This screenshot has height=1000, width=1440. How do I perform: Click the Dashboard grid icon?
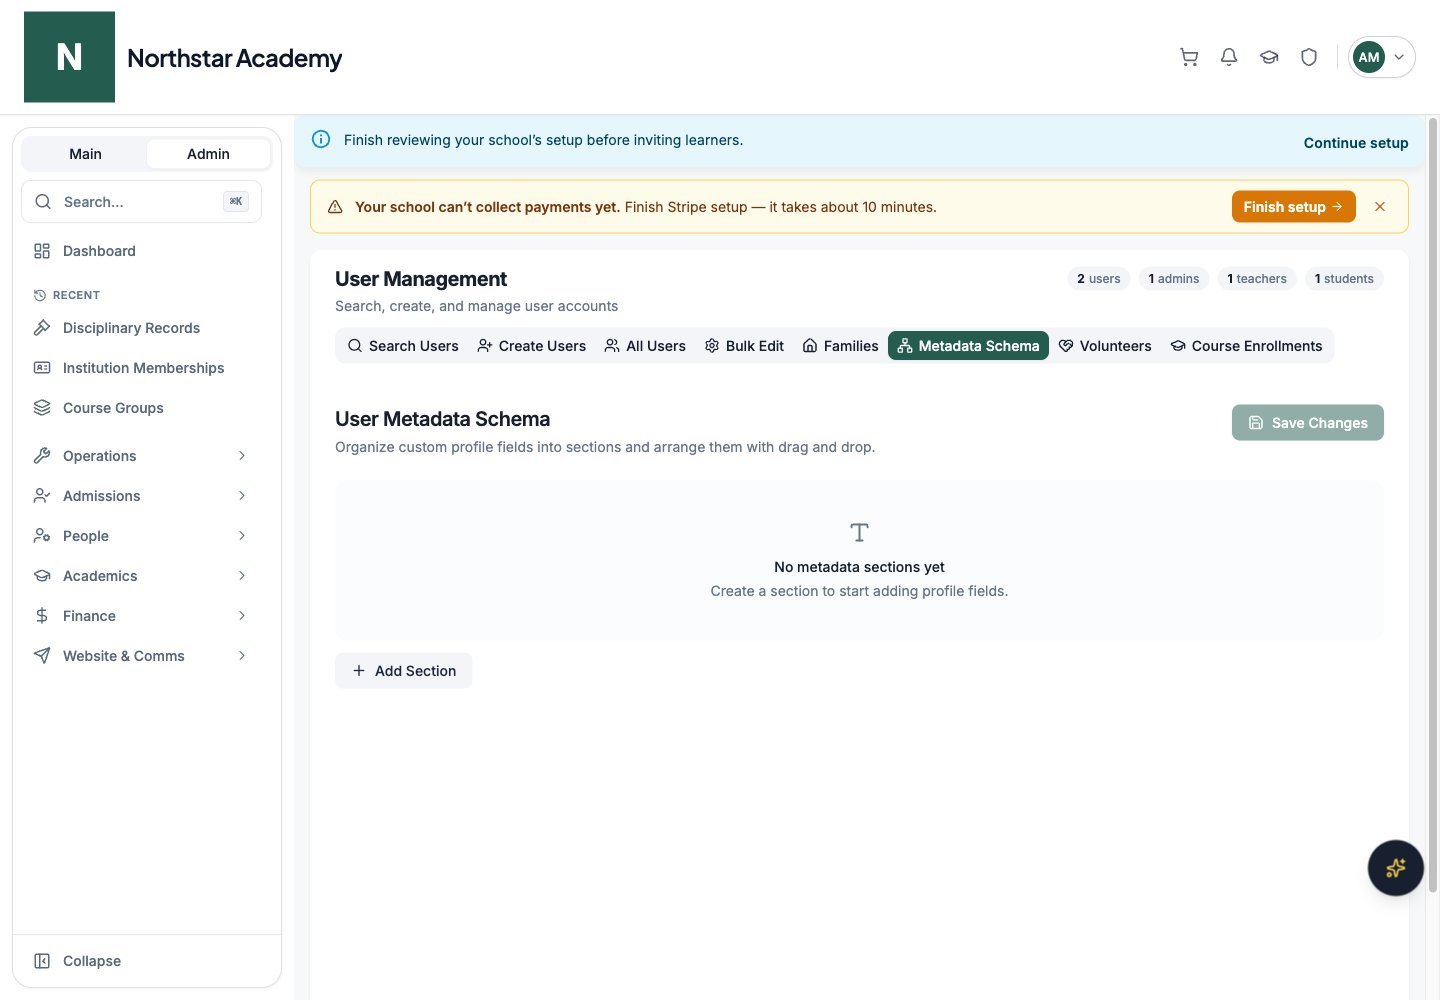click(42, 251)
